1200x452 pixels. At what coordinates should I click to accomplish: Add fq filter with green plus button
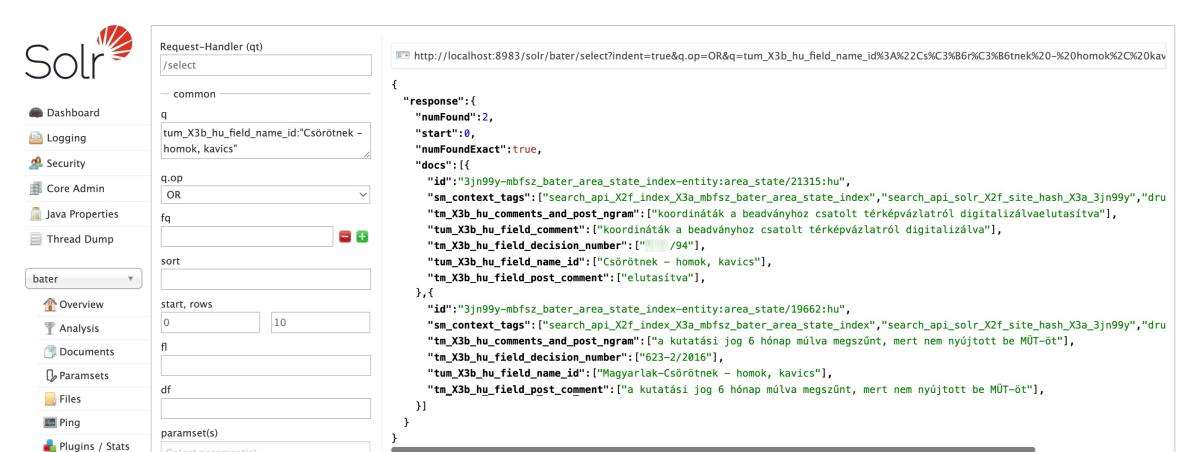click(362, 236)
